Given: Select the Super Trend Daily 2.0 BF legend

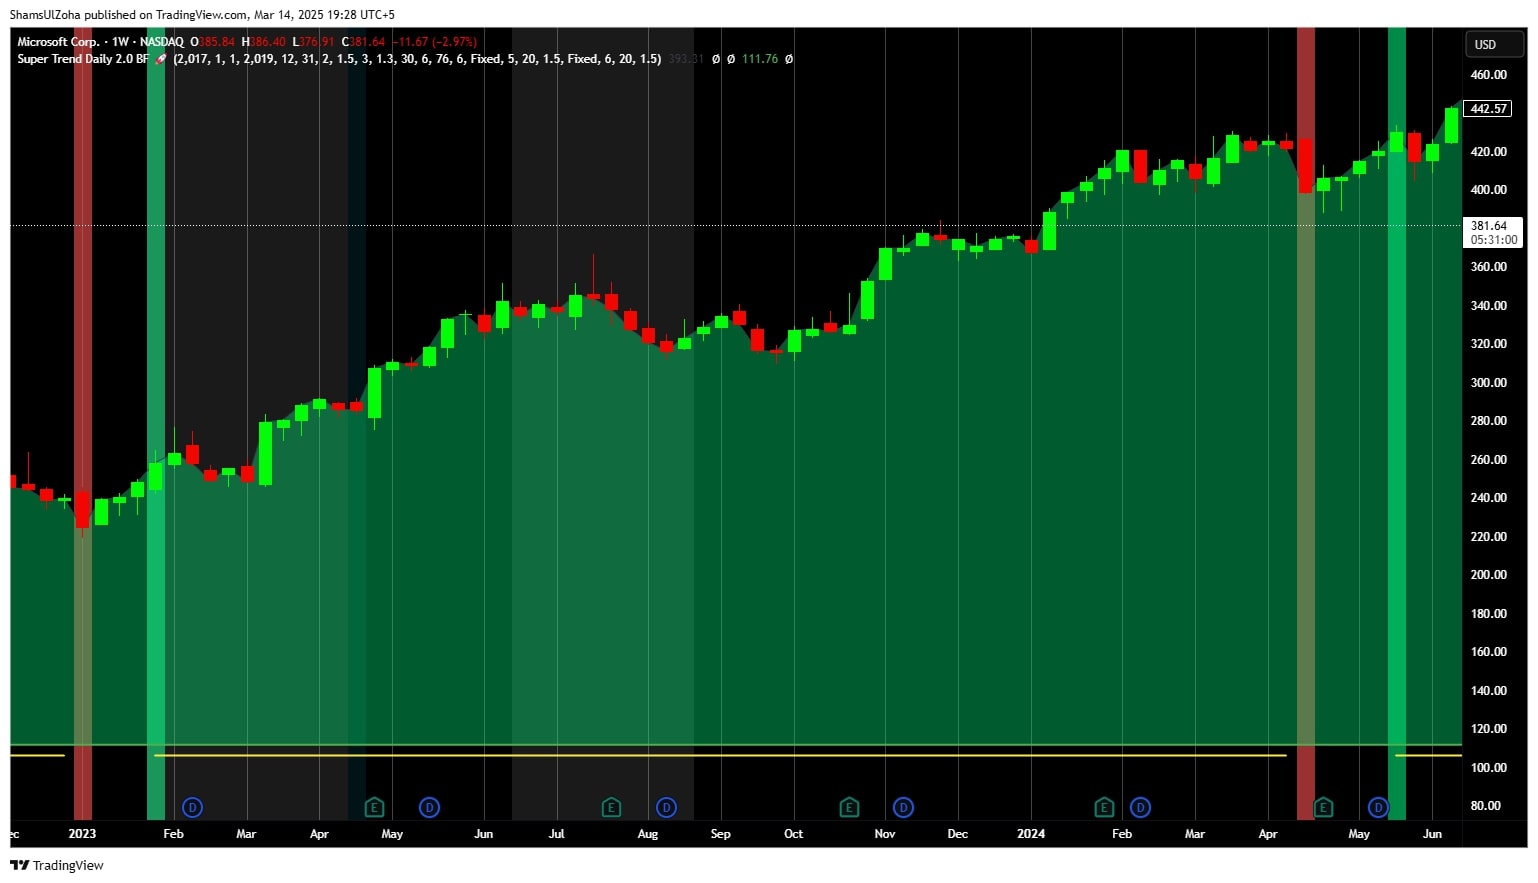Looking at the screenshot, I should [x=83, y=59].
